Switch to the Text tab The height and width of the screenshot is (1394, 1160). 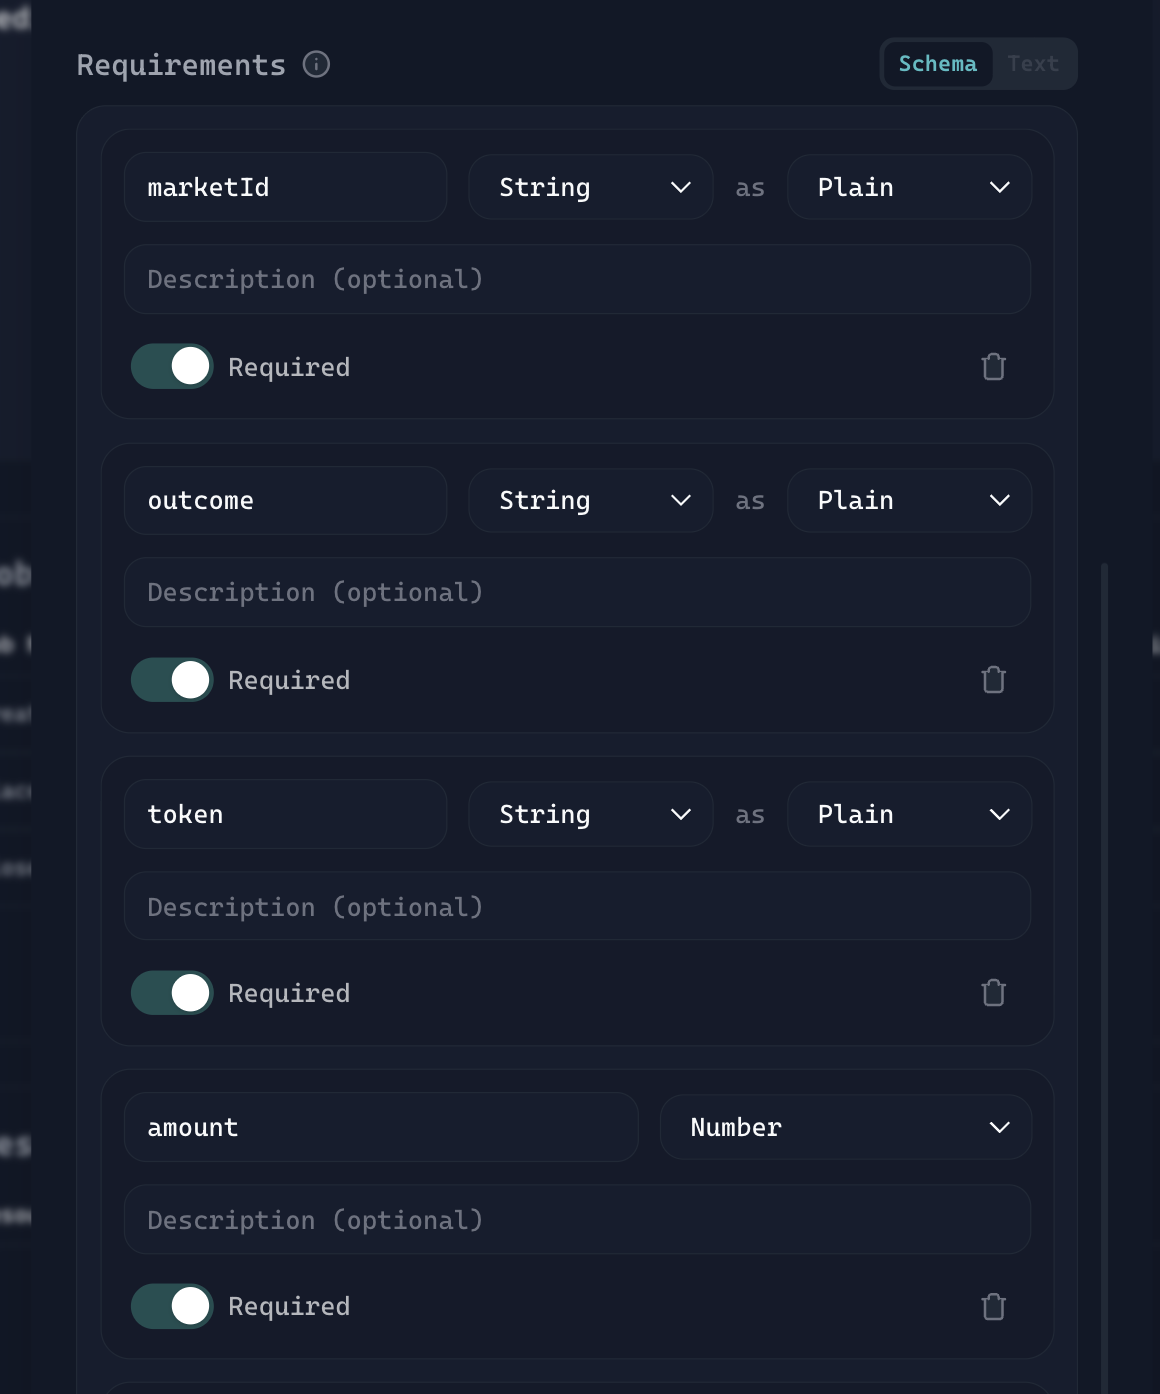click(1032, 64)
